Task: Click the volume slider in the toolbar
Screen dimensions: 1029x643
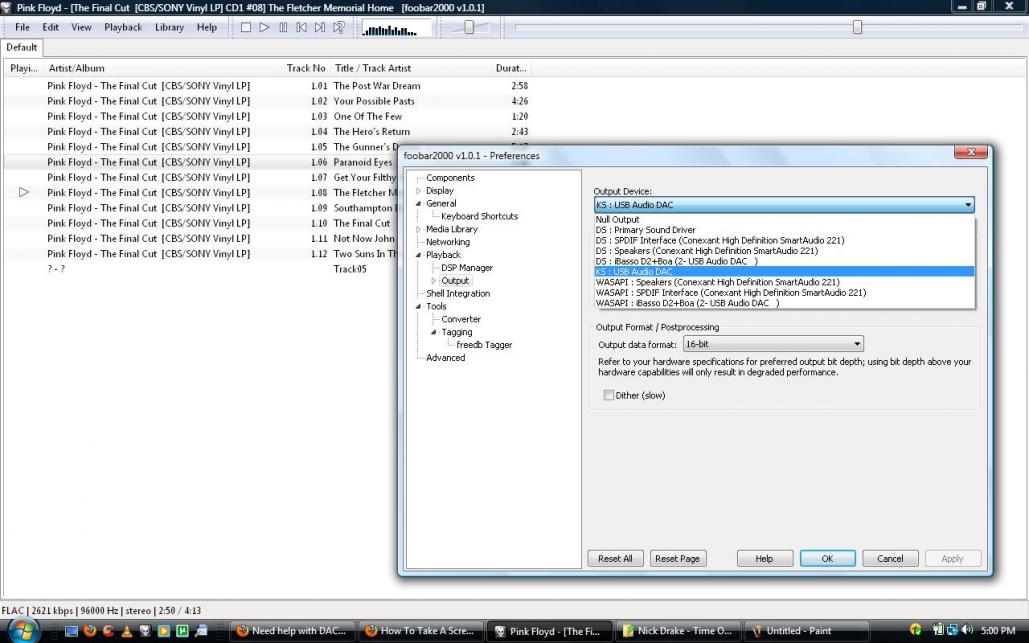Action: [x=469, y=27]
